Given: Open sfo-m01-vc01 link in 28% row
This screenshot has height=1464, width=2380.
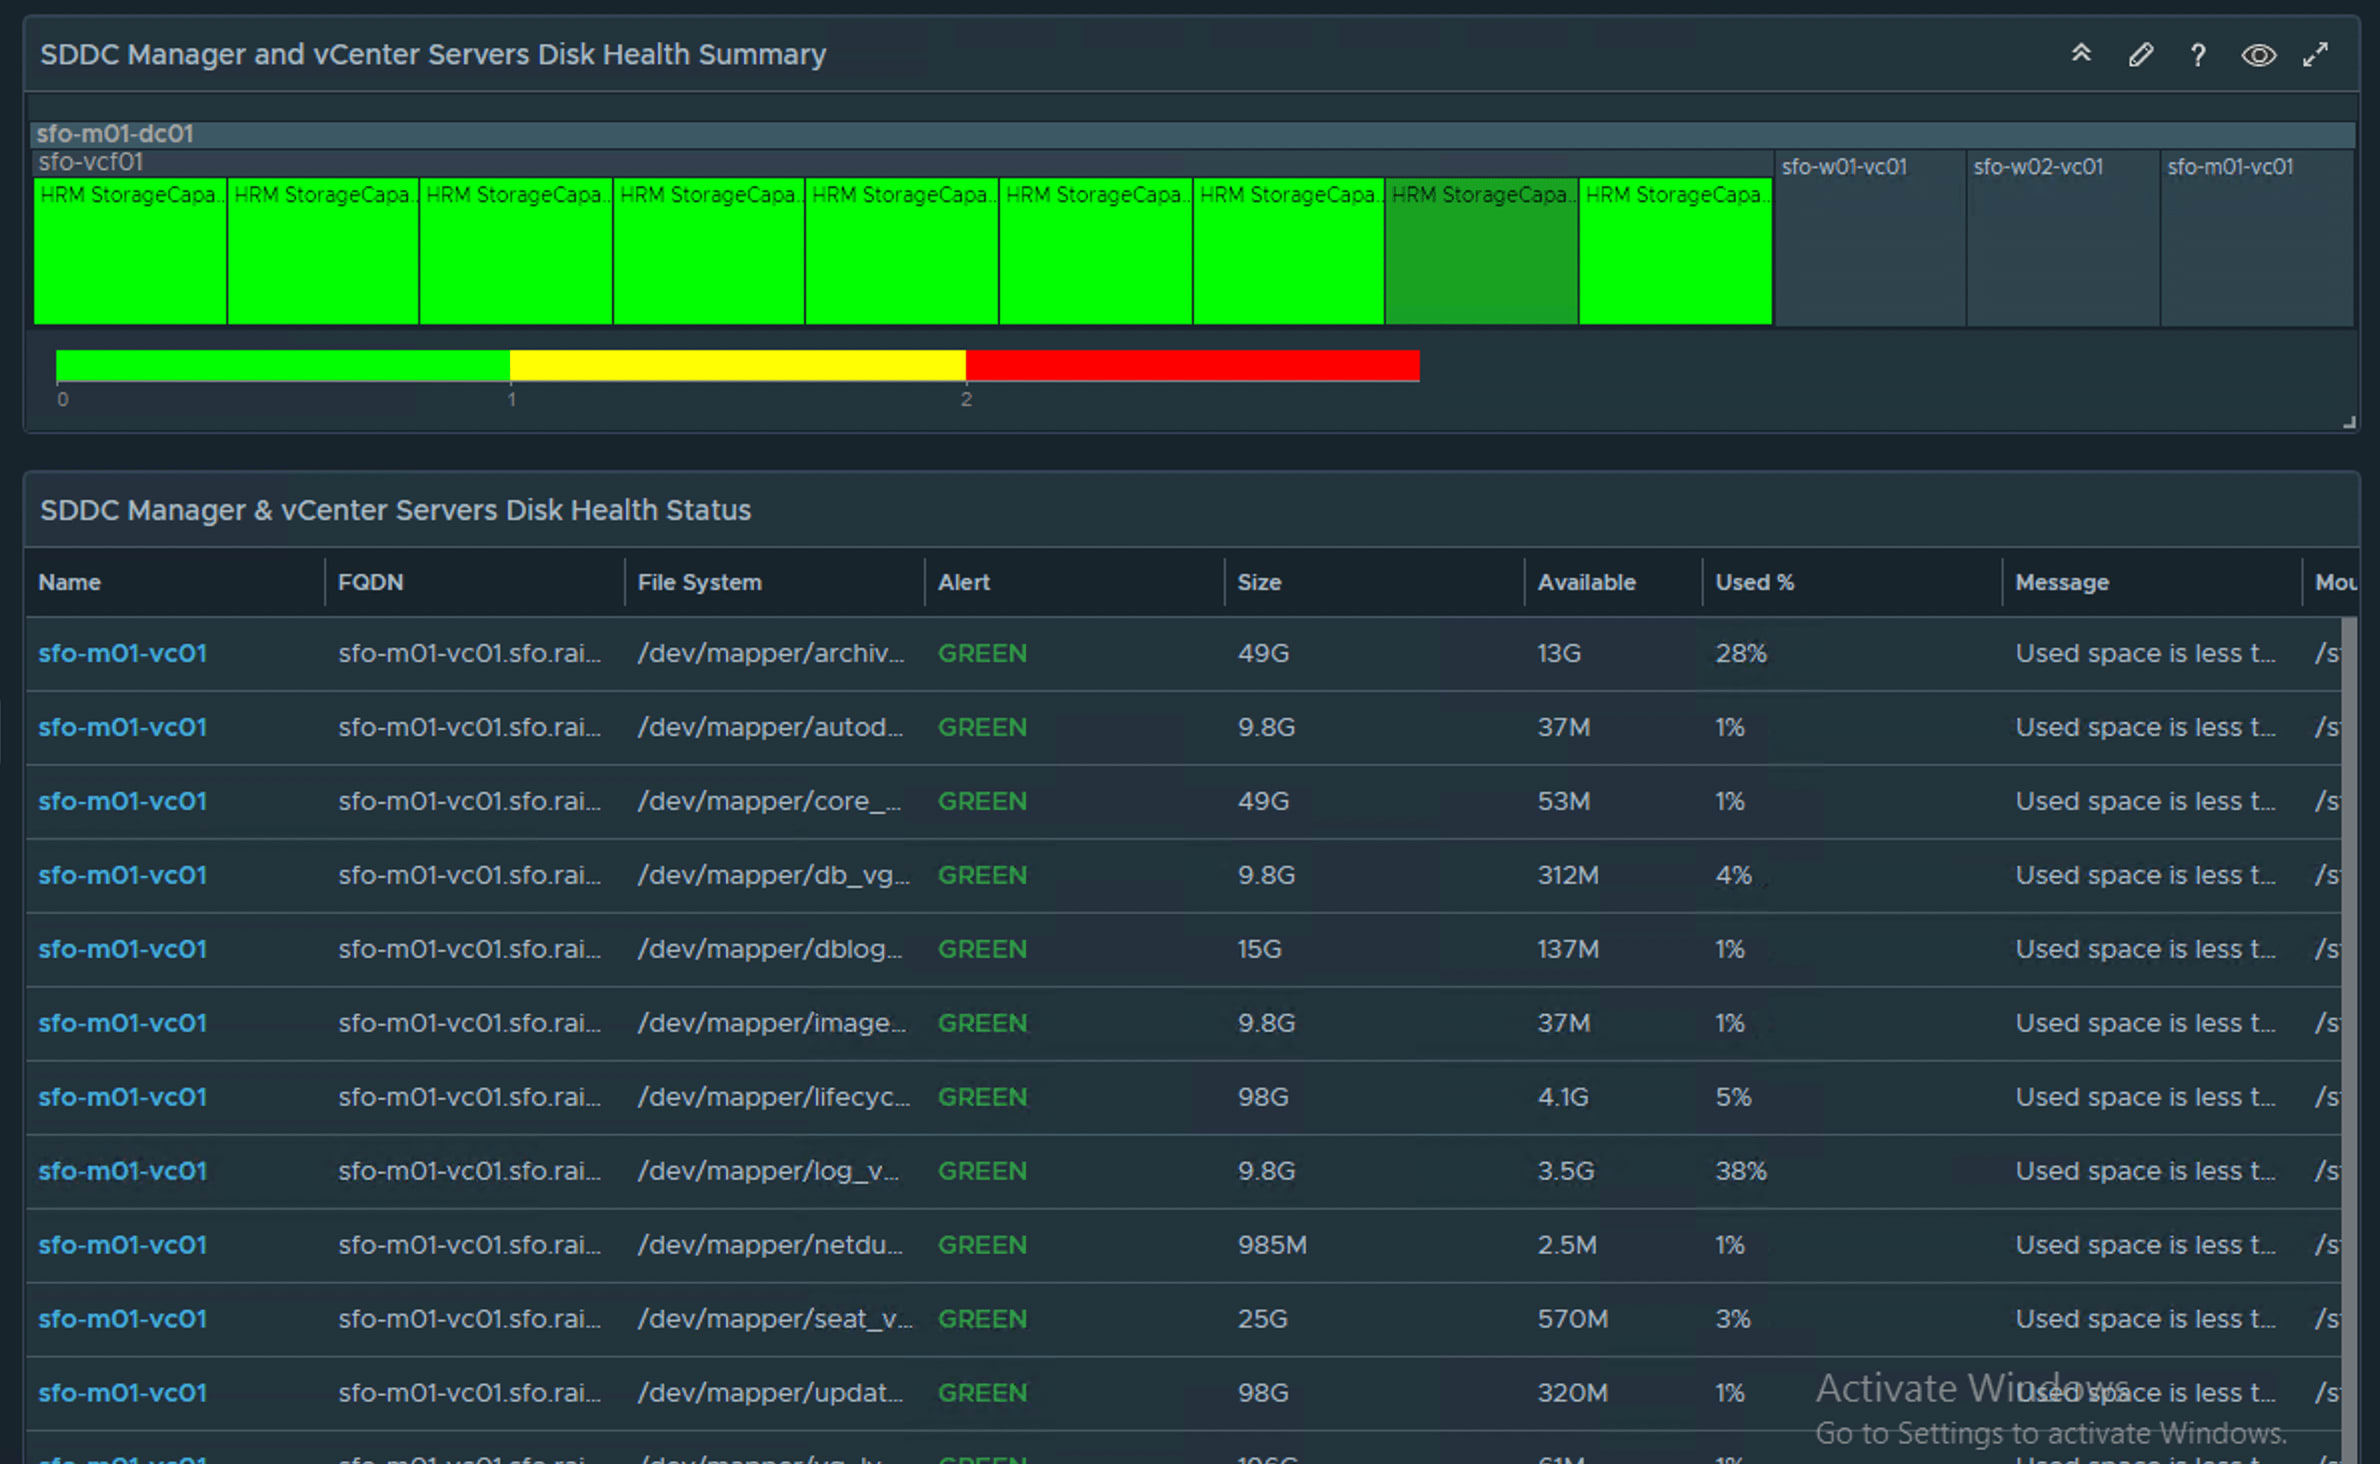Looking at the screenshot, I should (x=122, y=653).
